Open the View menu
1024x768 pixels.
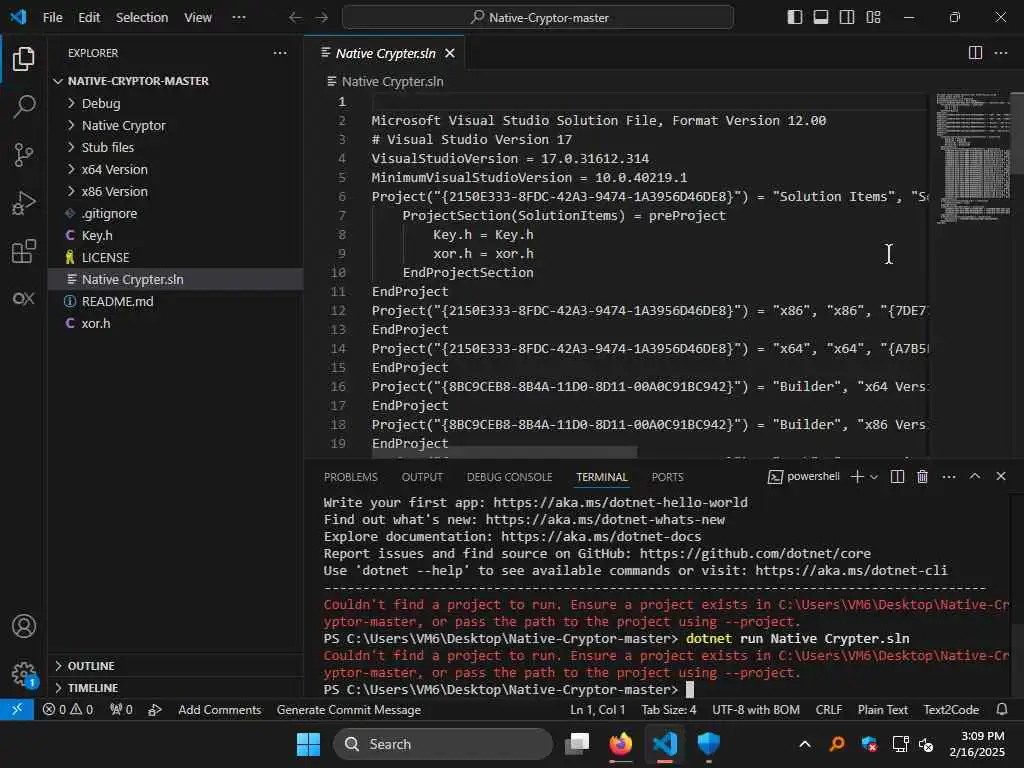198,18
